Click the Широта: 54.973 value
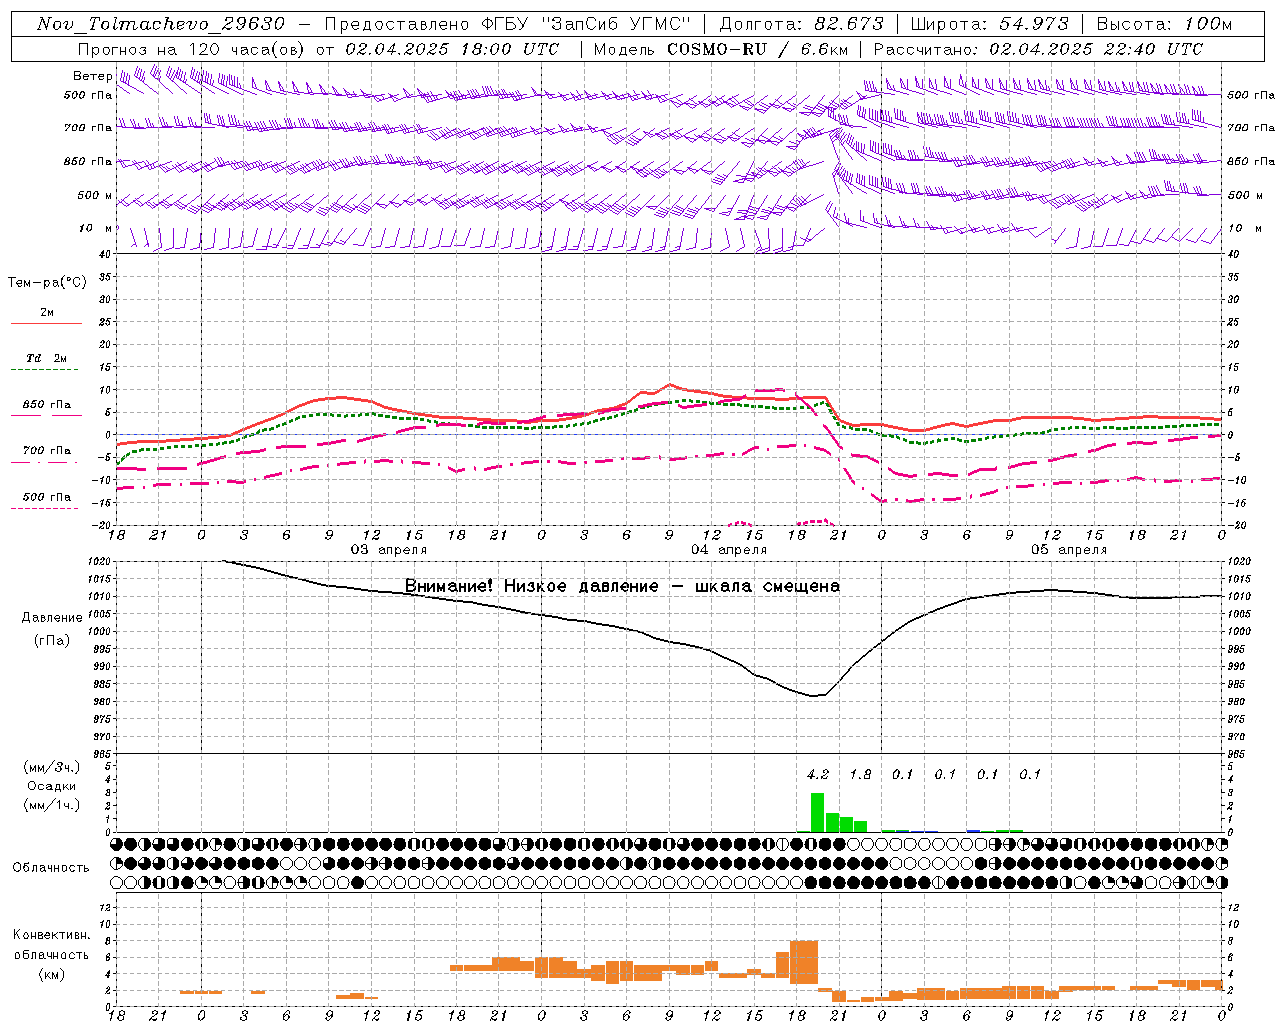 [x=990, y=24]
